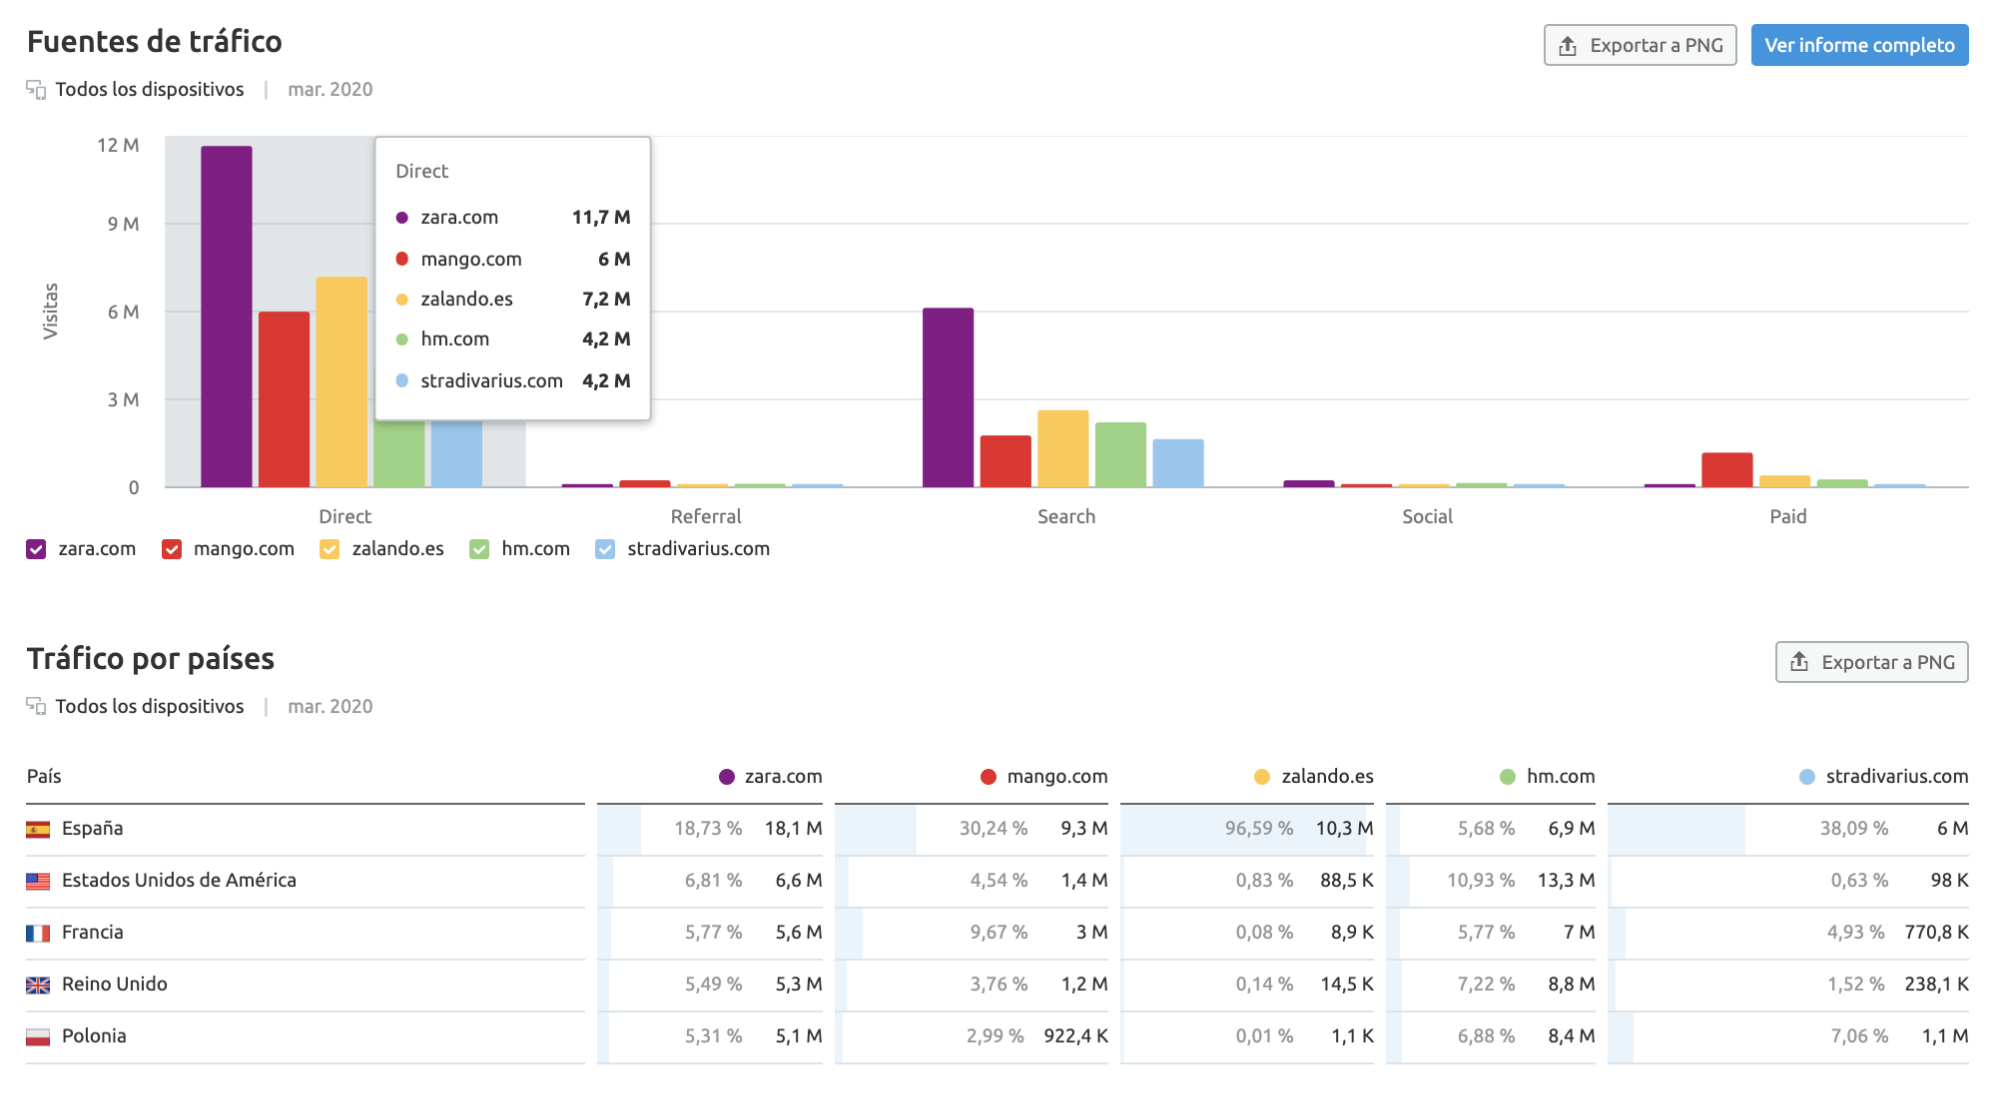Screen dimensions: 1999x1117
Task: Click the red mango.com Paid bar
Action: pyautogui.click(x=1727, y=470)
